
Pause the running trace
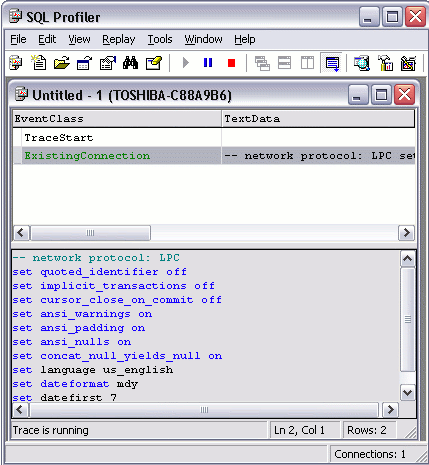tap(208, 63)
